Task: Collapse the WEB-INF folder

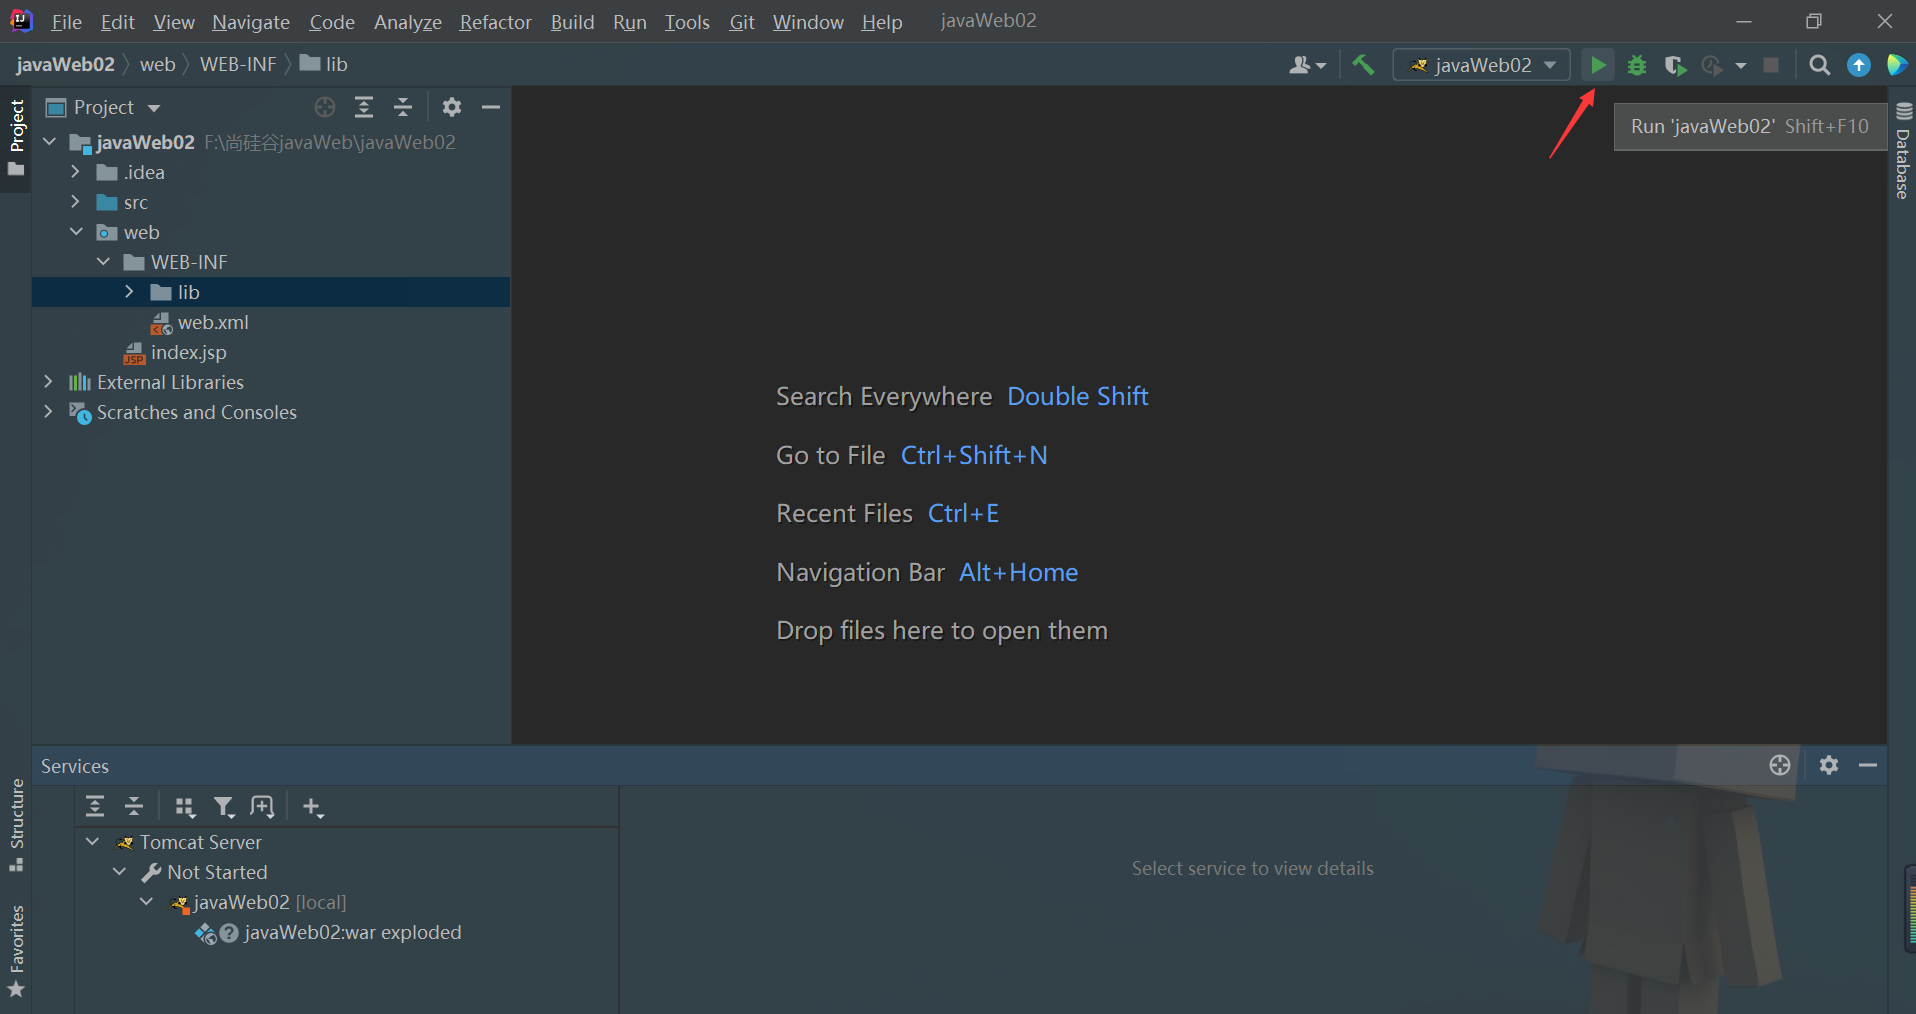Action: [104, 262]
